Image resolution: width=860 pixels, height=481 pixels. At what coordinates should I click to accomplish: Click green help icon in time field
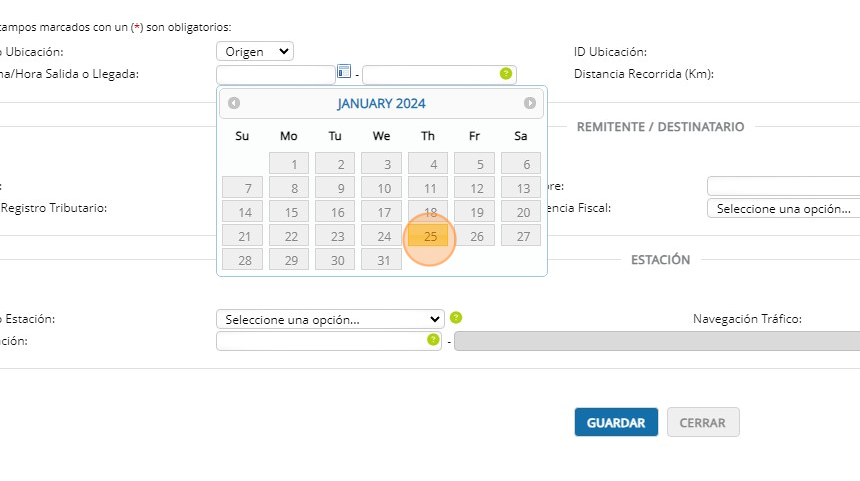(x=506, y=74)
